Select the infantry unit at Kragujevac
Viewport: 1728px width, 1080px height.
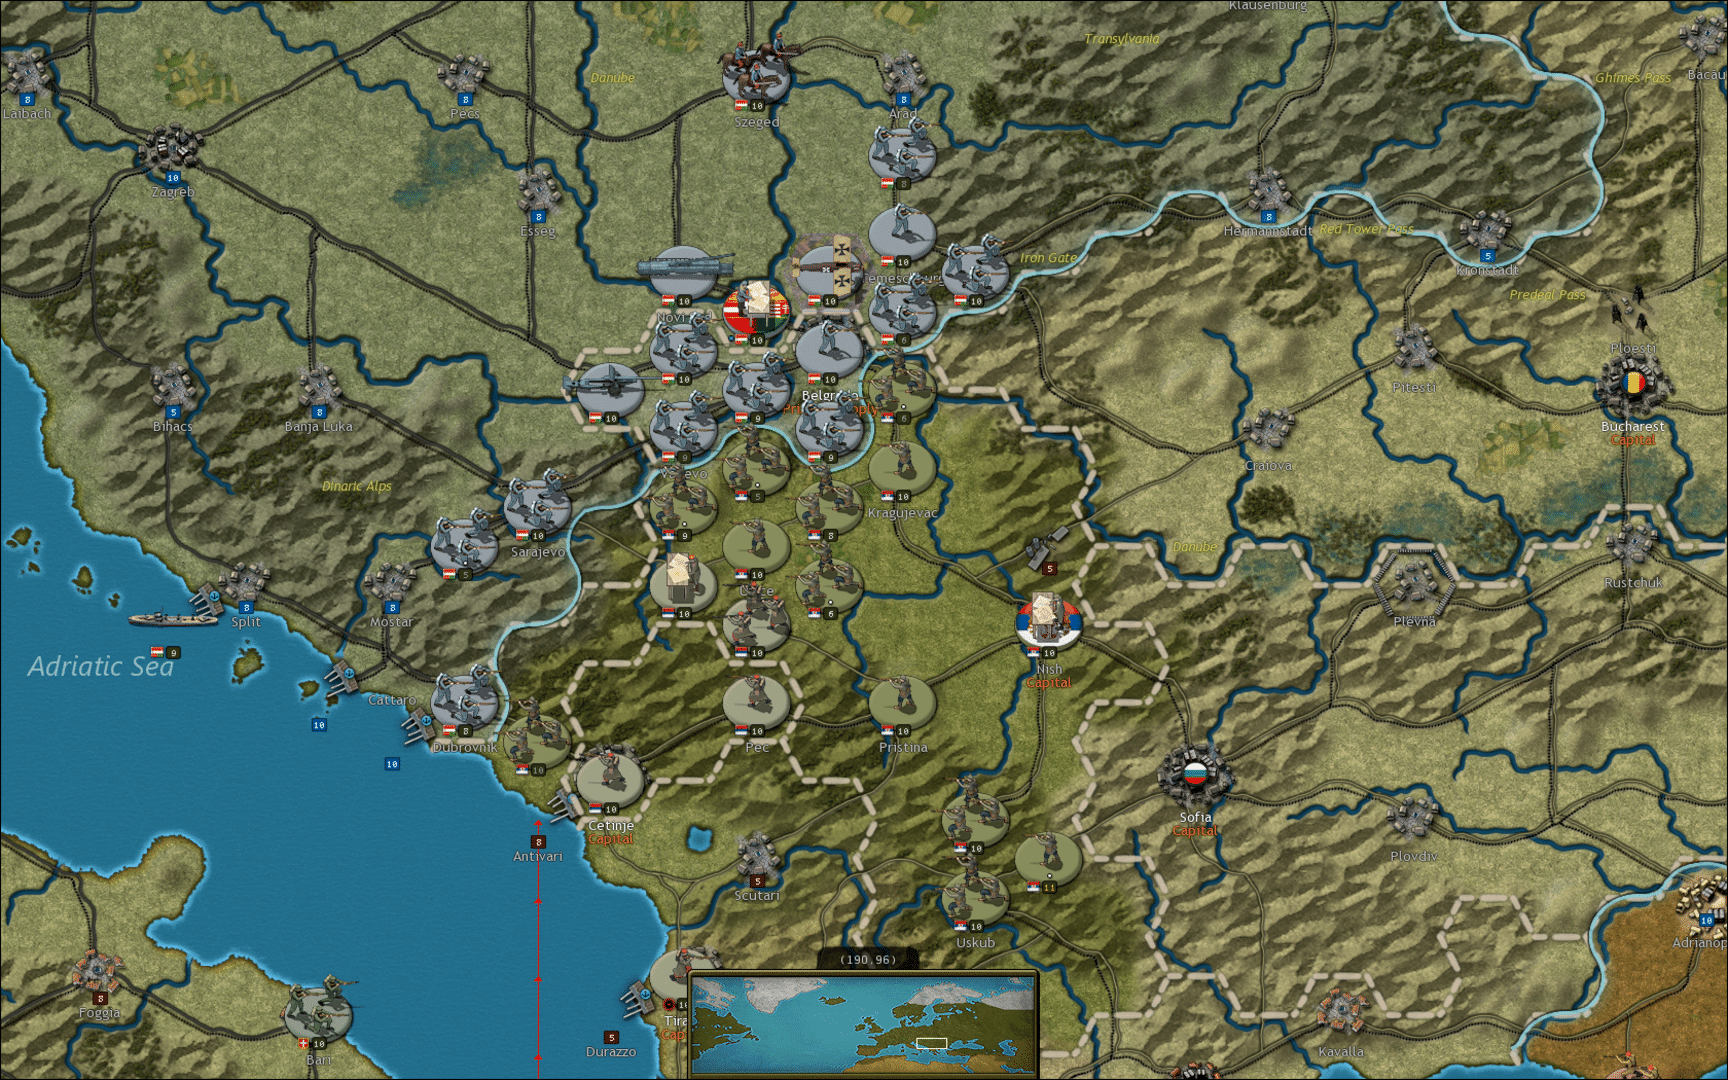[903, 466]
